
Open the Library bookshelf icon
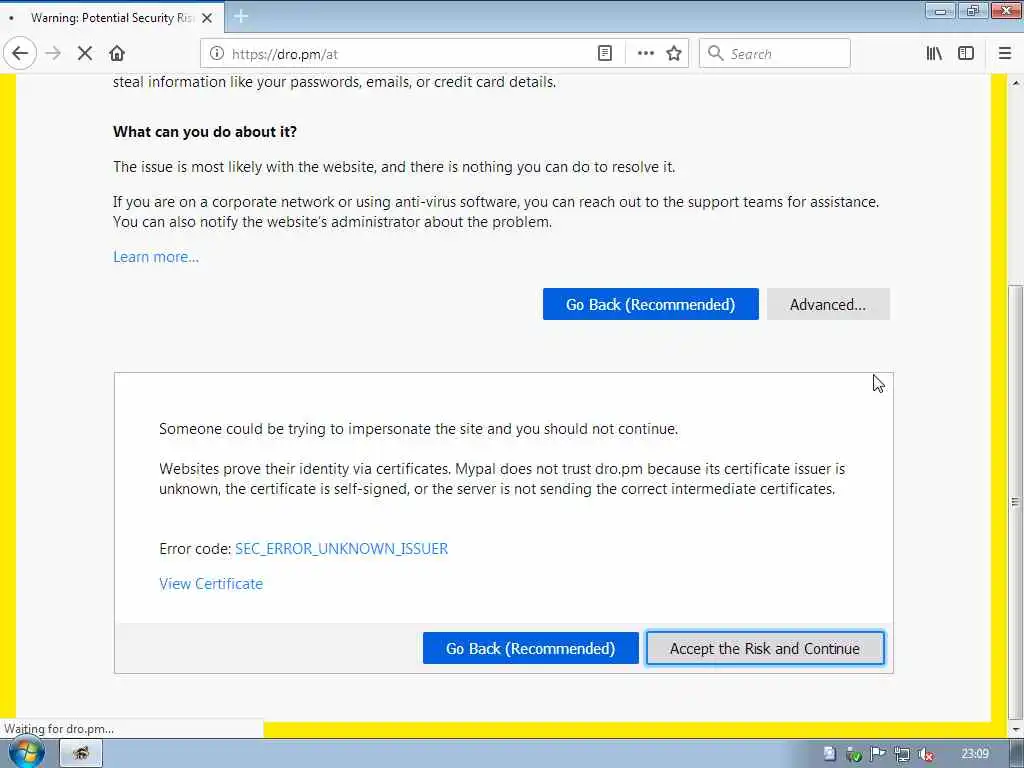coord(934,54)
